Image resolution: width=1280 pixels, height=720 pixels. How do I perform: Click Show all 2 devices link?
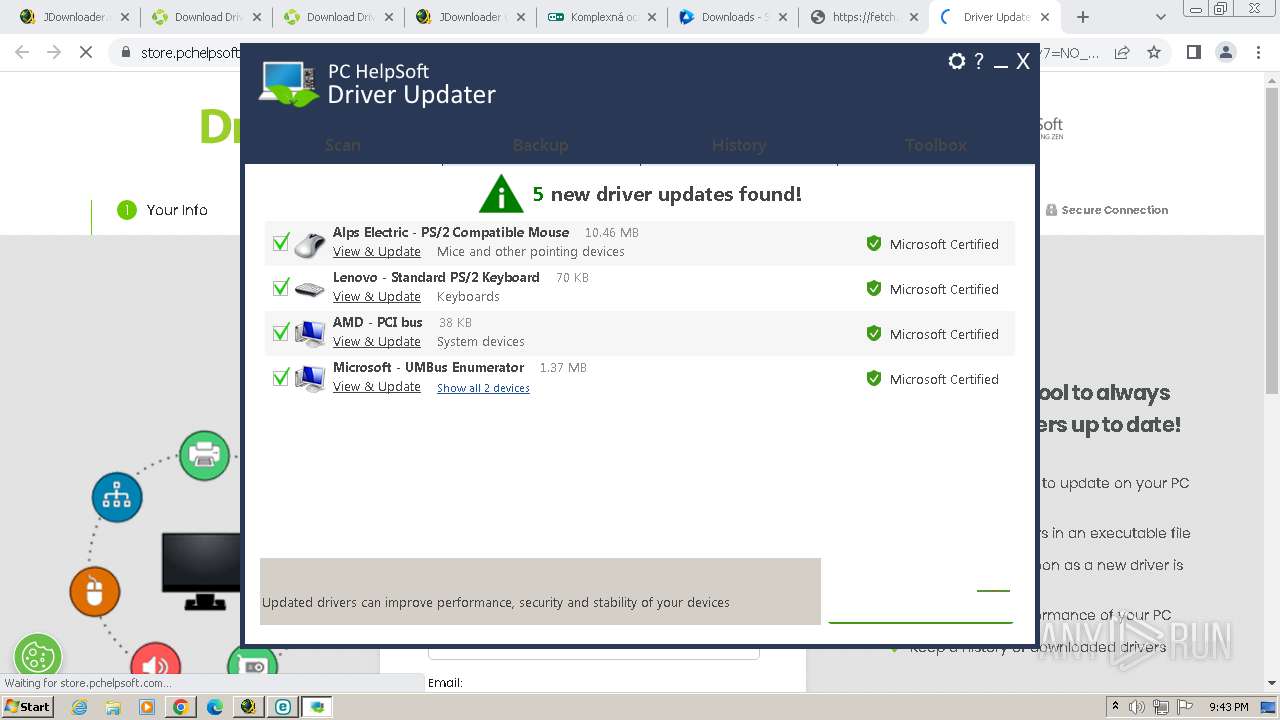coord(483,388)
